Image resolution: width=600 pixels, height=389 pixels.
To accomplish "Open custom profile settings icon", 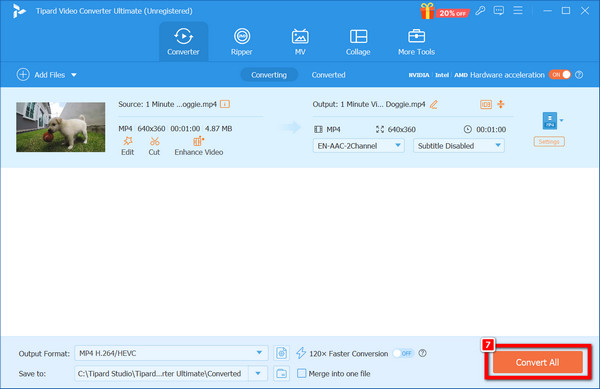I will pos(281,353).
